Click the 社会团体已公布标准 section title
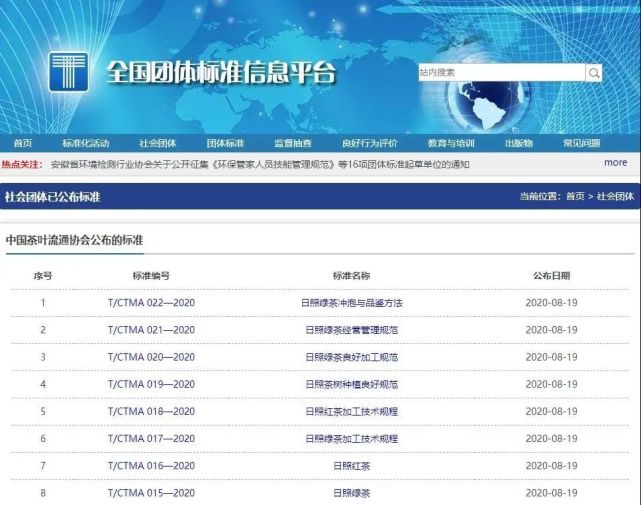Screen dimensions: 641x505 tap(52, 197)
